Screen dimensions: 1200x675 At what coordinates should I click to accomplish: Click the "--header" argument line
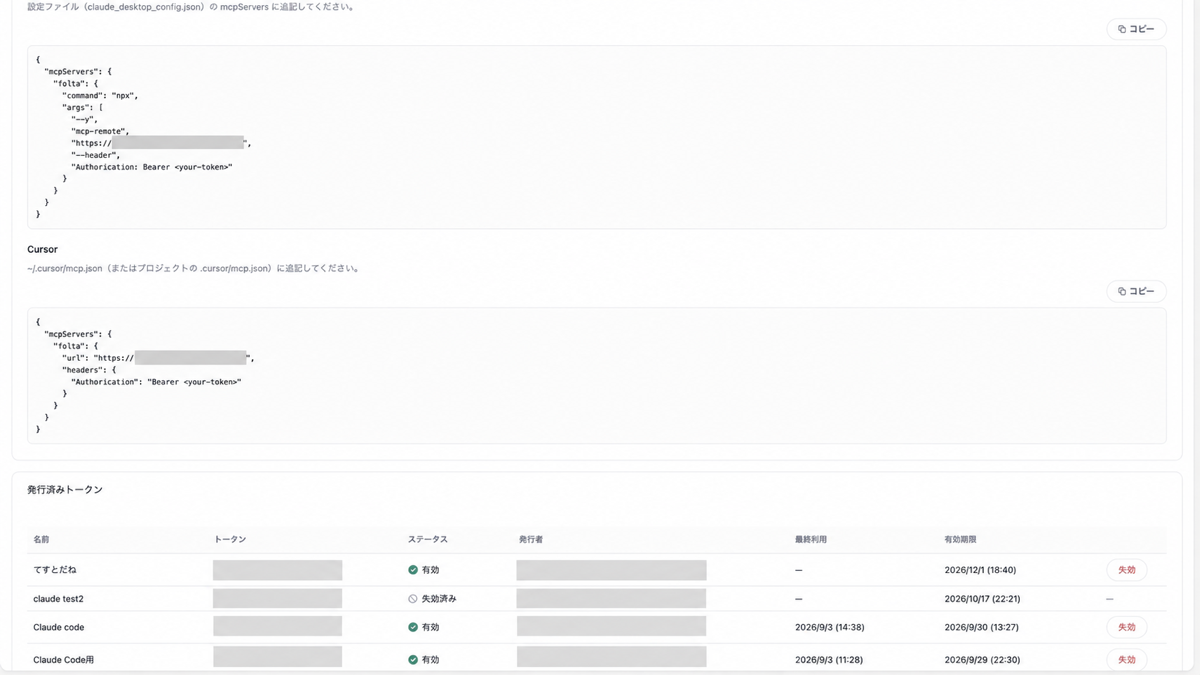point(95,155)
